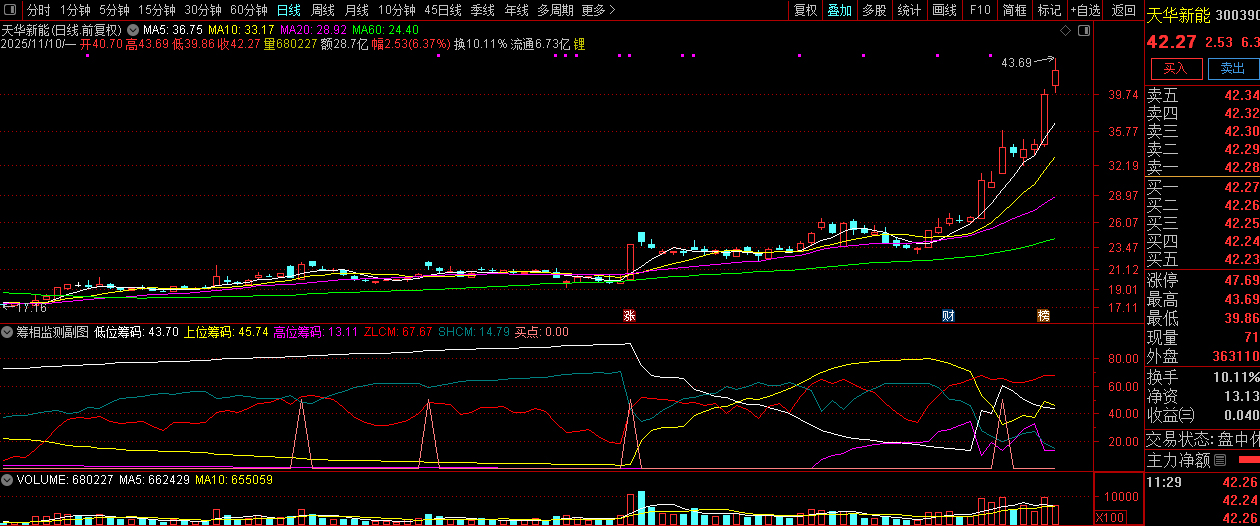1260x526 pixels.
Task: Expand the VOLUME indicator dropdown
Action: tap(7, 480)
